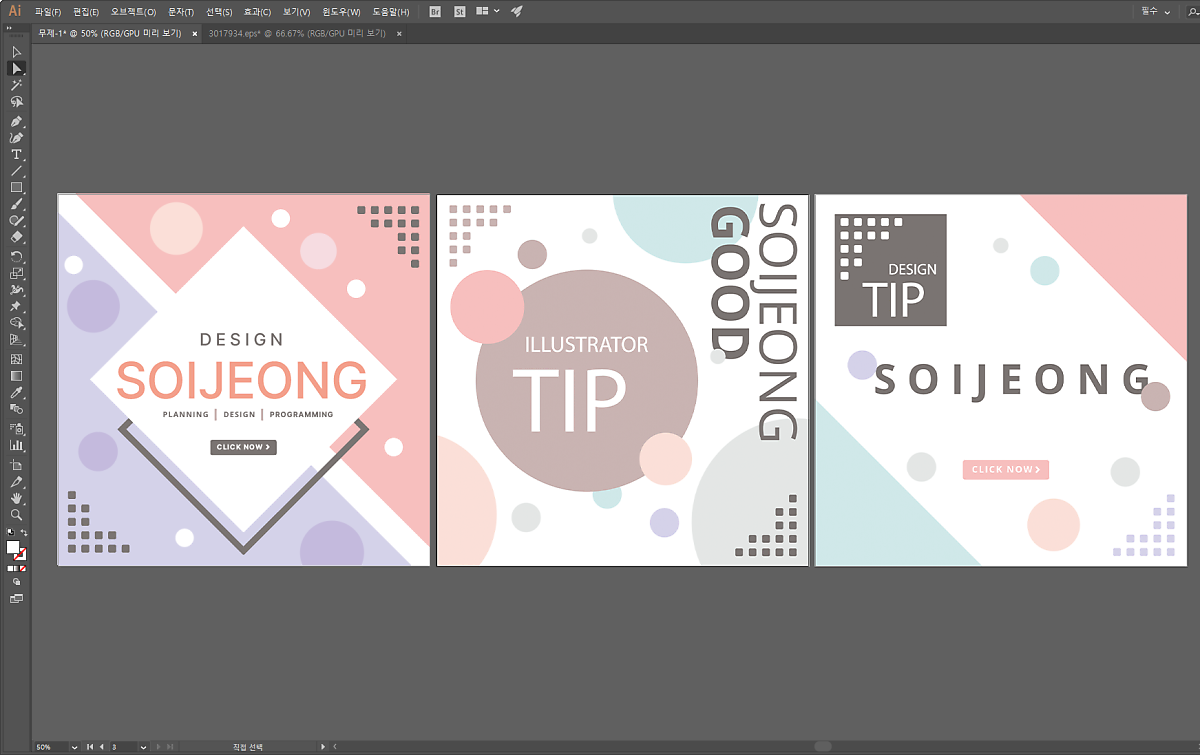Click the white Fill color swatch
1200x755 pixels.
pyautogui.click(x=13, y=547)
